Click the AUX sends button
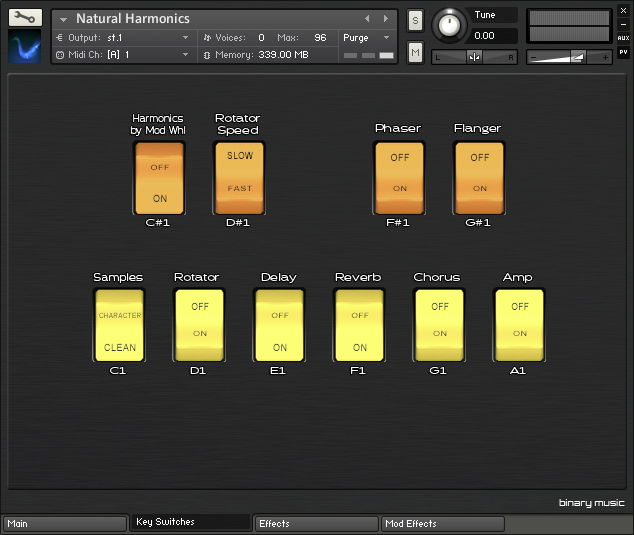 [x=623, y=38]
